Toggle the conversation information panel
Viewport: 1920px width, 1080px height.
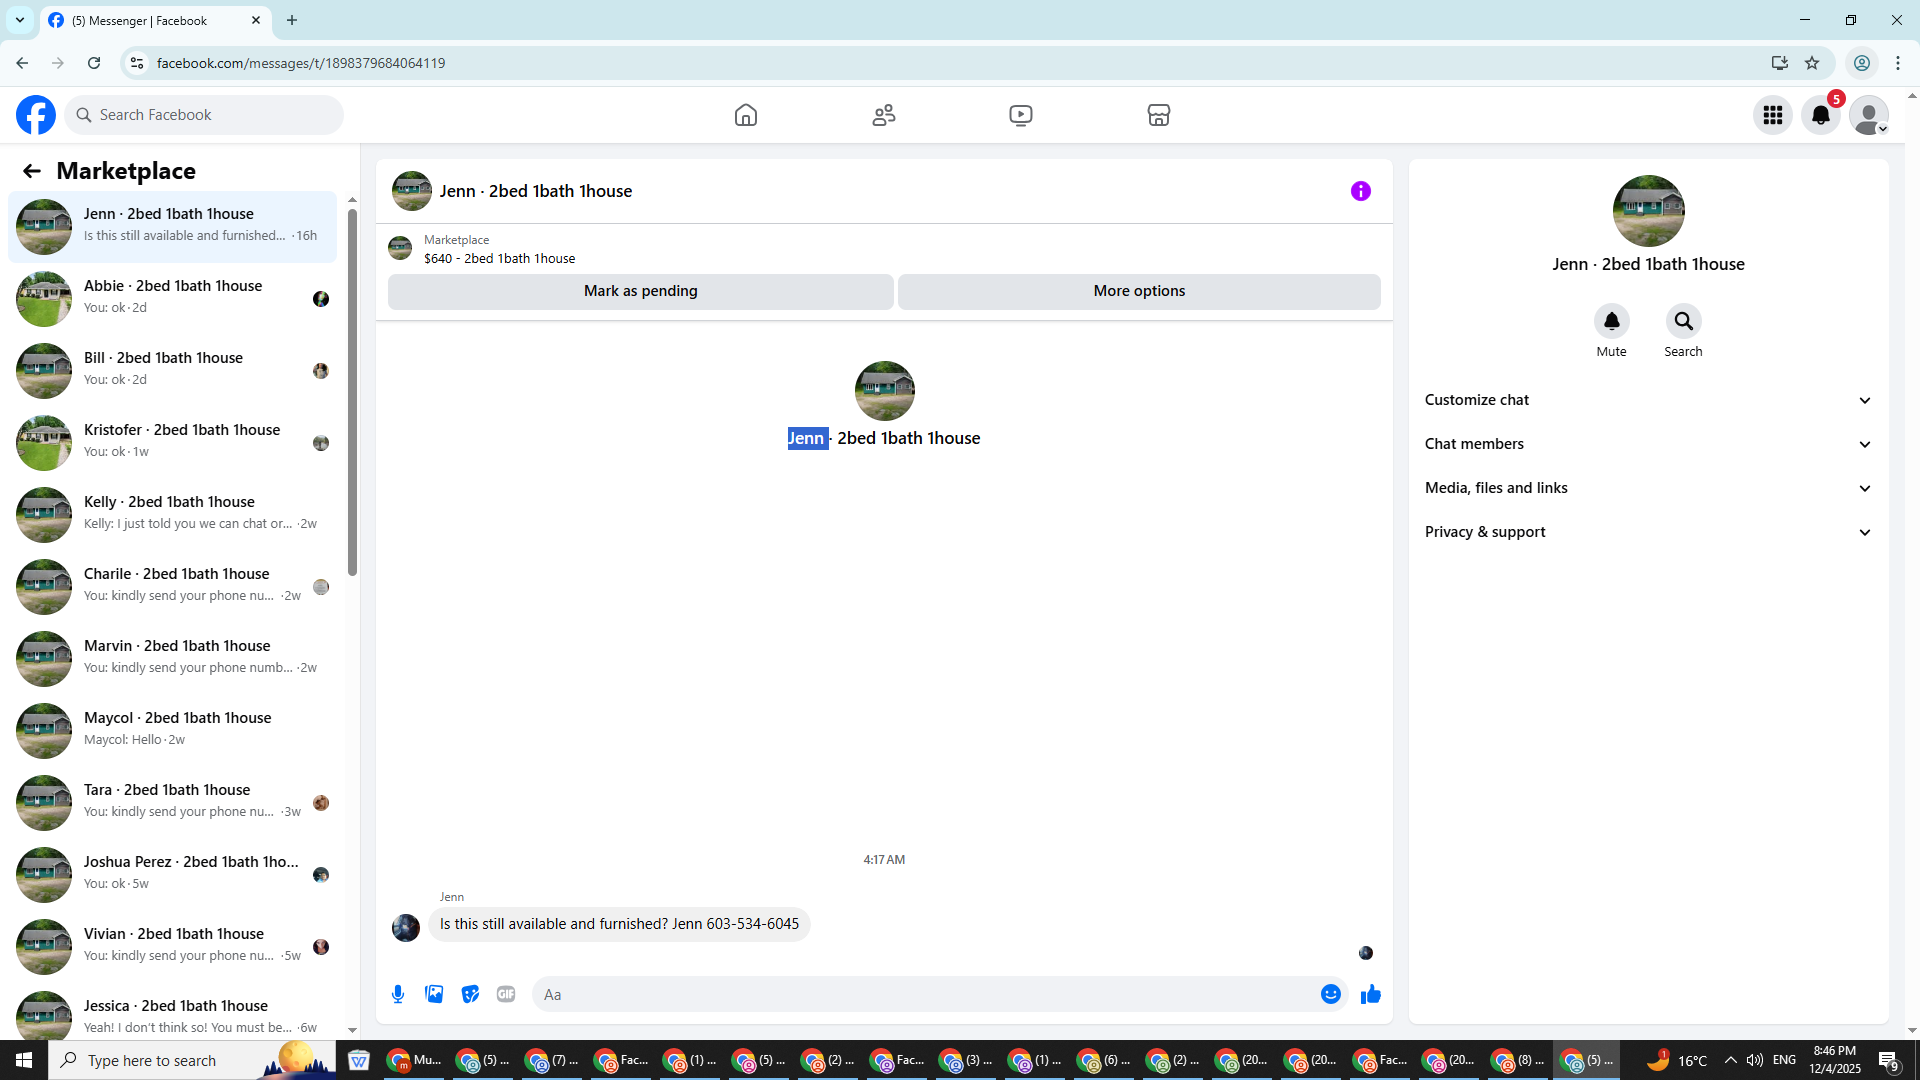point(1361,191)
